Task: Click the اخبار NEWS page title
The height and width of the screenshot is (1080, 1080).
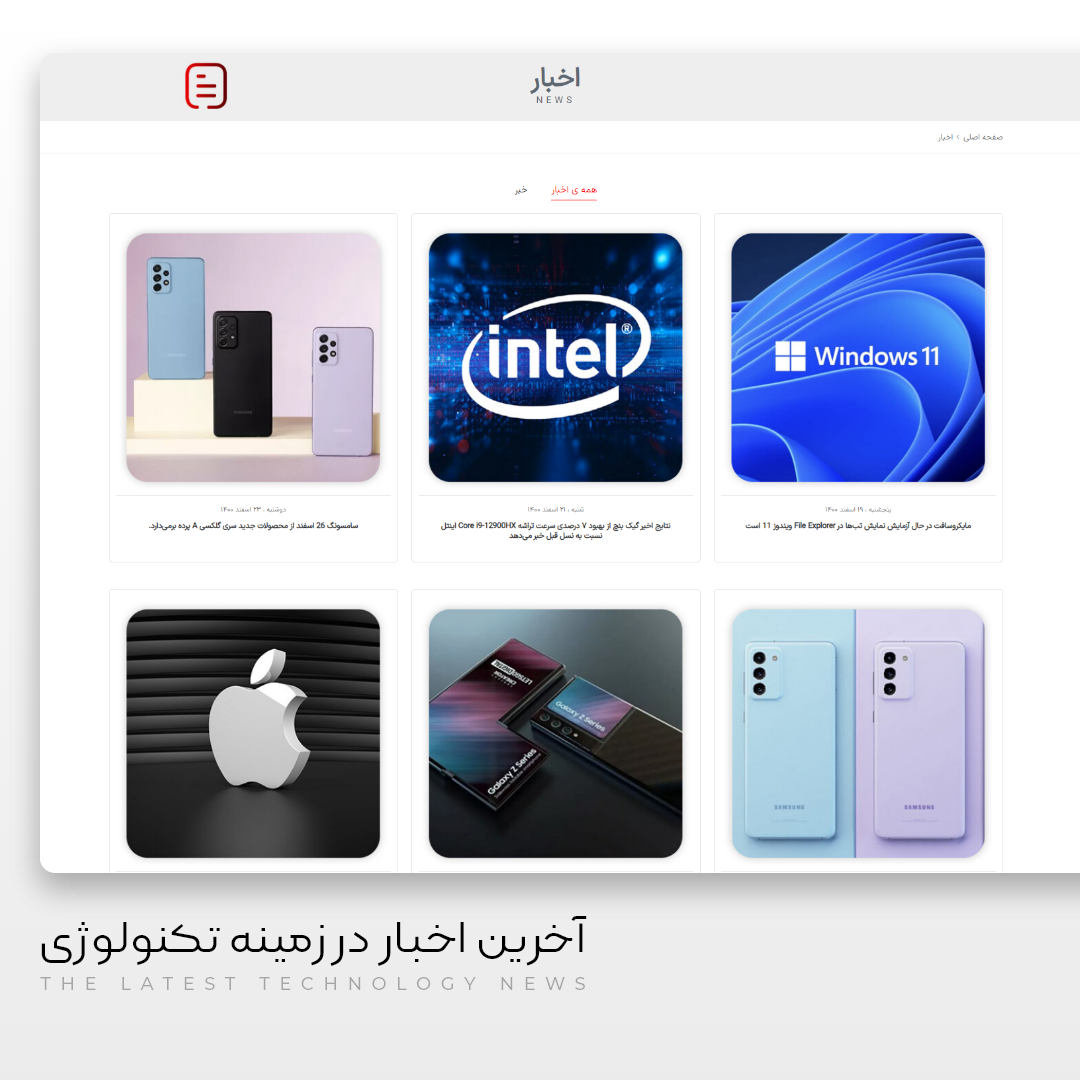Action: coord(555,85)
